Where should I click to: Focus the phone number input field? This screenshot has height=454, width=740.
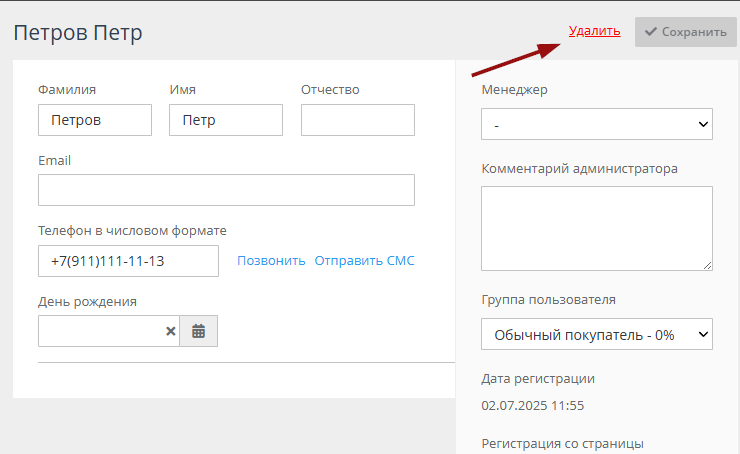[x=128, y=261]
